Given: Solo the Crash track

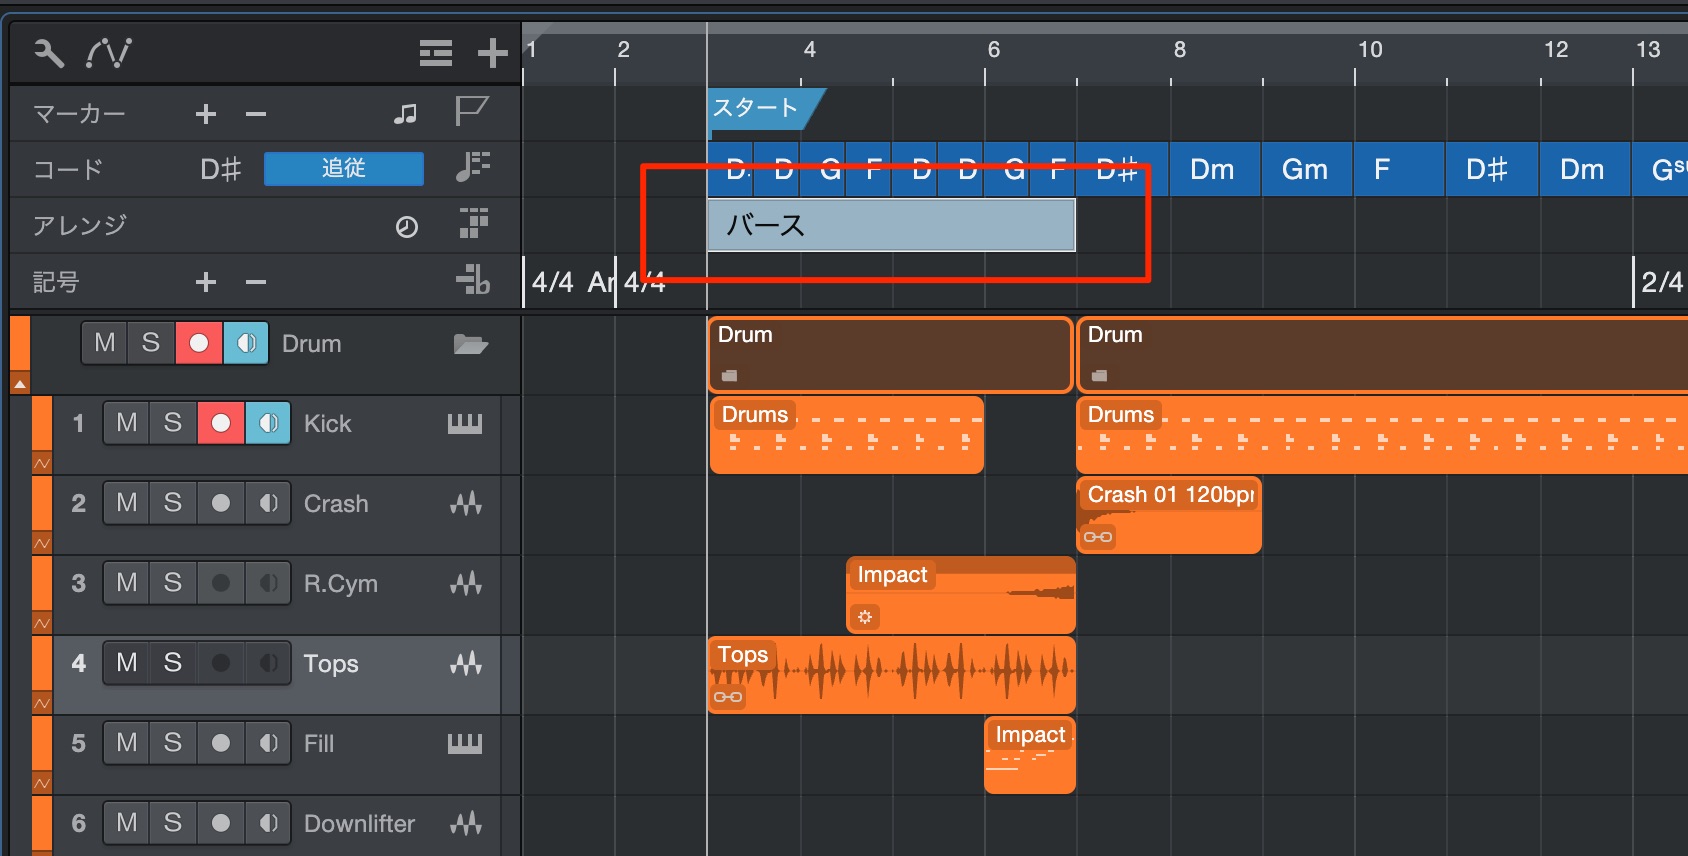Looking at the screenshot, I should (x=173, y=503).
